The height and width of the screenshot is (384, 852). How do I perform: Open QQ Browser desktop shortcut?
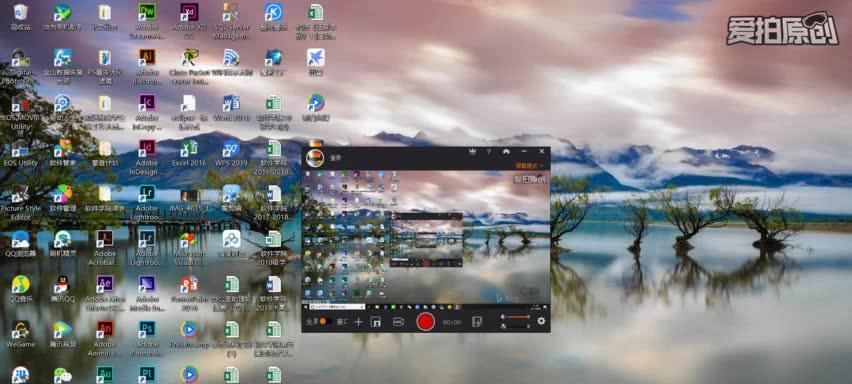tap(21, 243)
